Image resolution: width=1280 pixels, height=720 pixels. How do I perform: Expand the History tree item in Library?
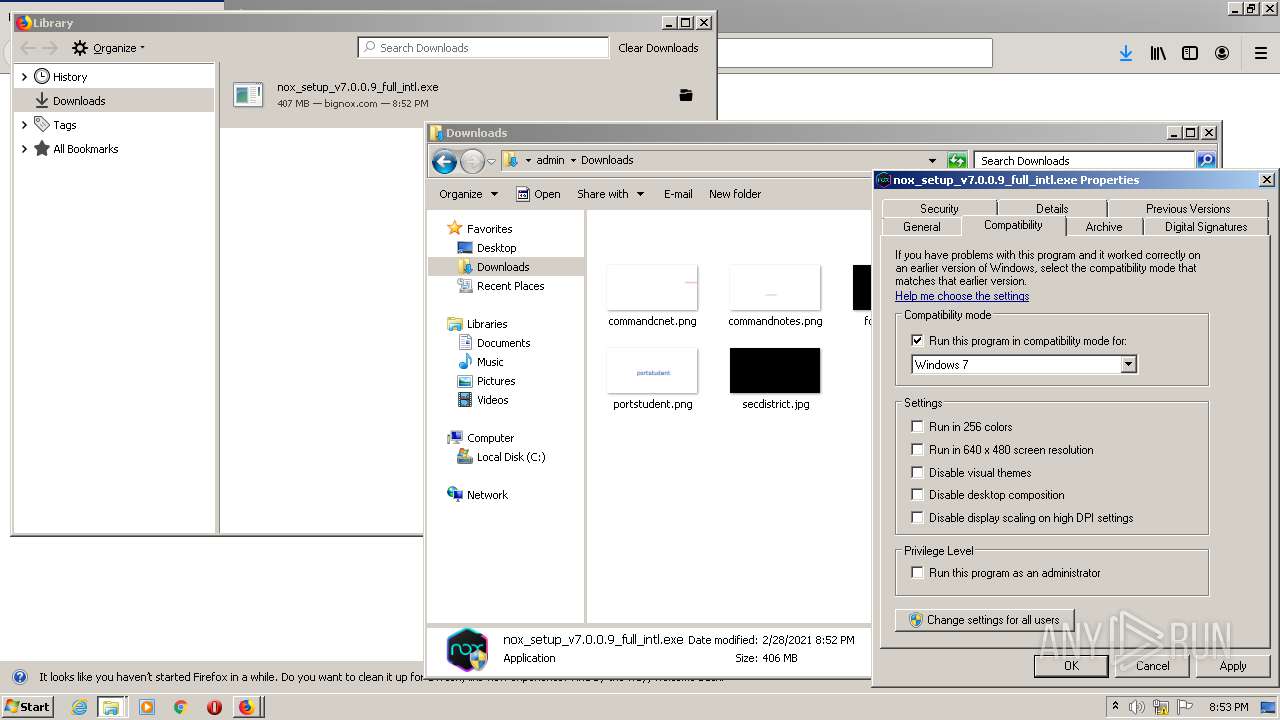coord(24,77)
